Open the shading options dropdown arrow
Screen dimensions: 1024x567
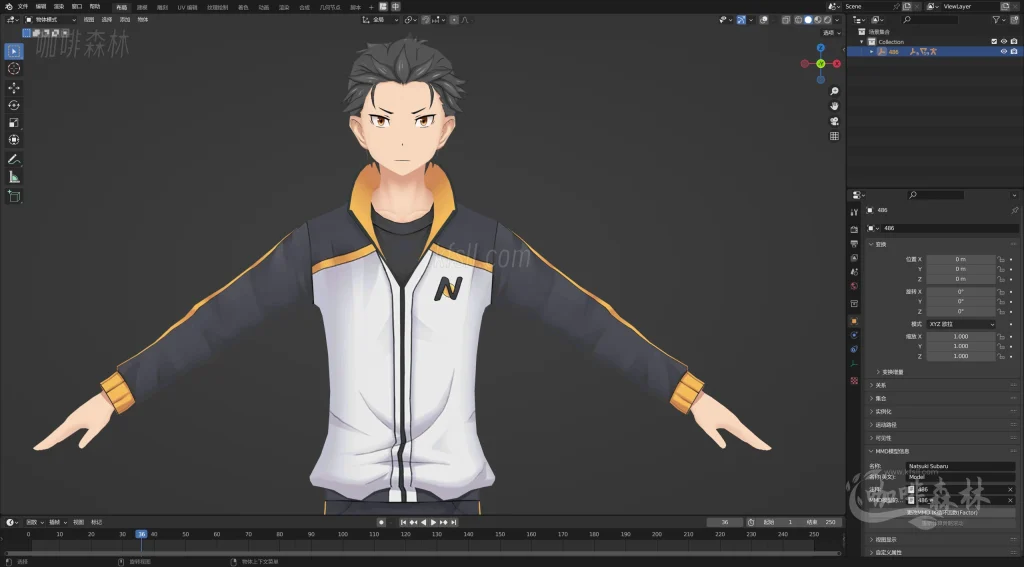coord(837,20)
